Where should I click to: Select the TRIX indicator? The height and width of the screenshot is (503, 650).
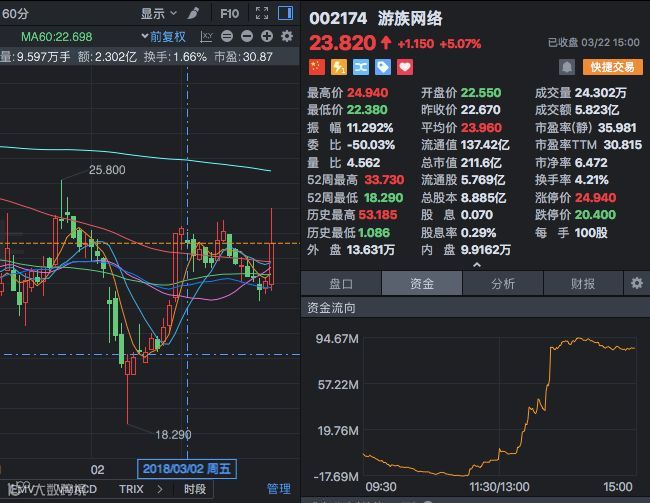click(x=131, y=489)
